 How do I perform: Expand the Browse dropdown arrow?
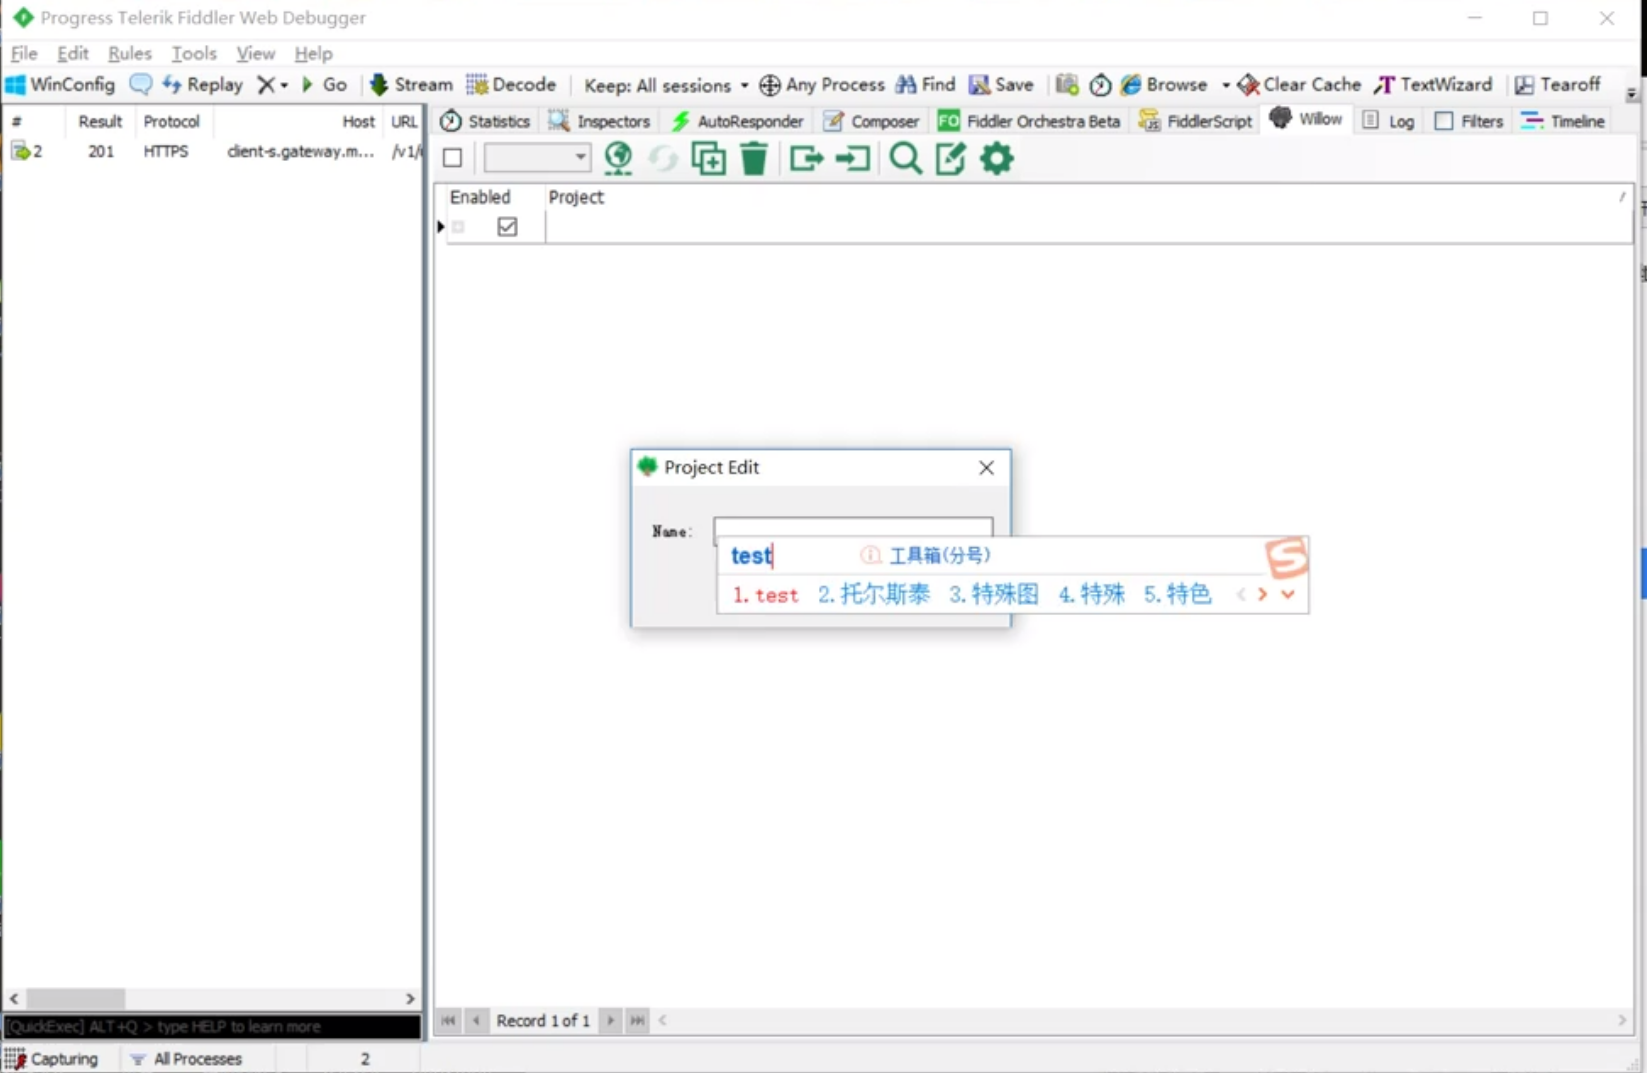pyautogui.click(x=1225, y=86)
